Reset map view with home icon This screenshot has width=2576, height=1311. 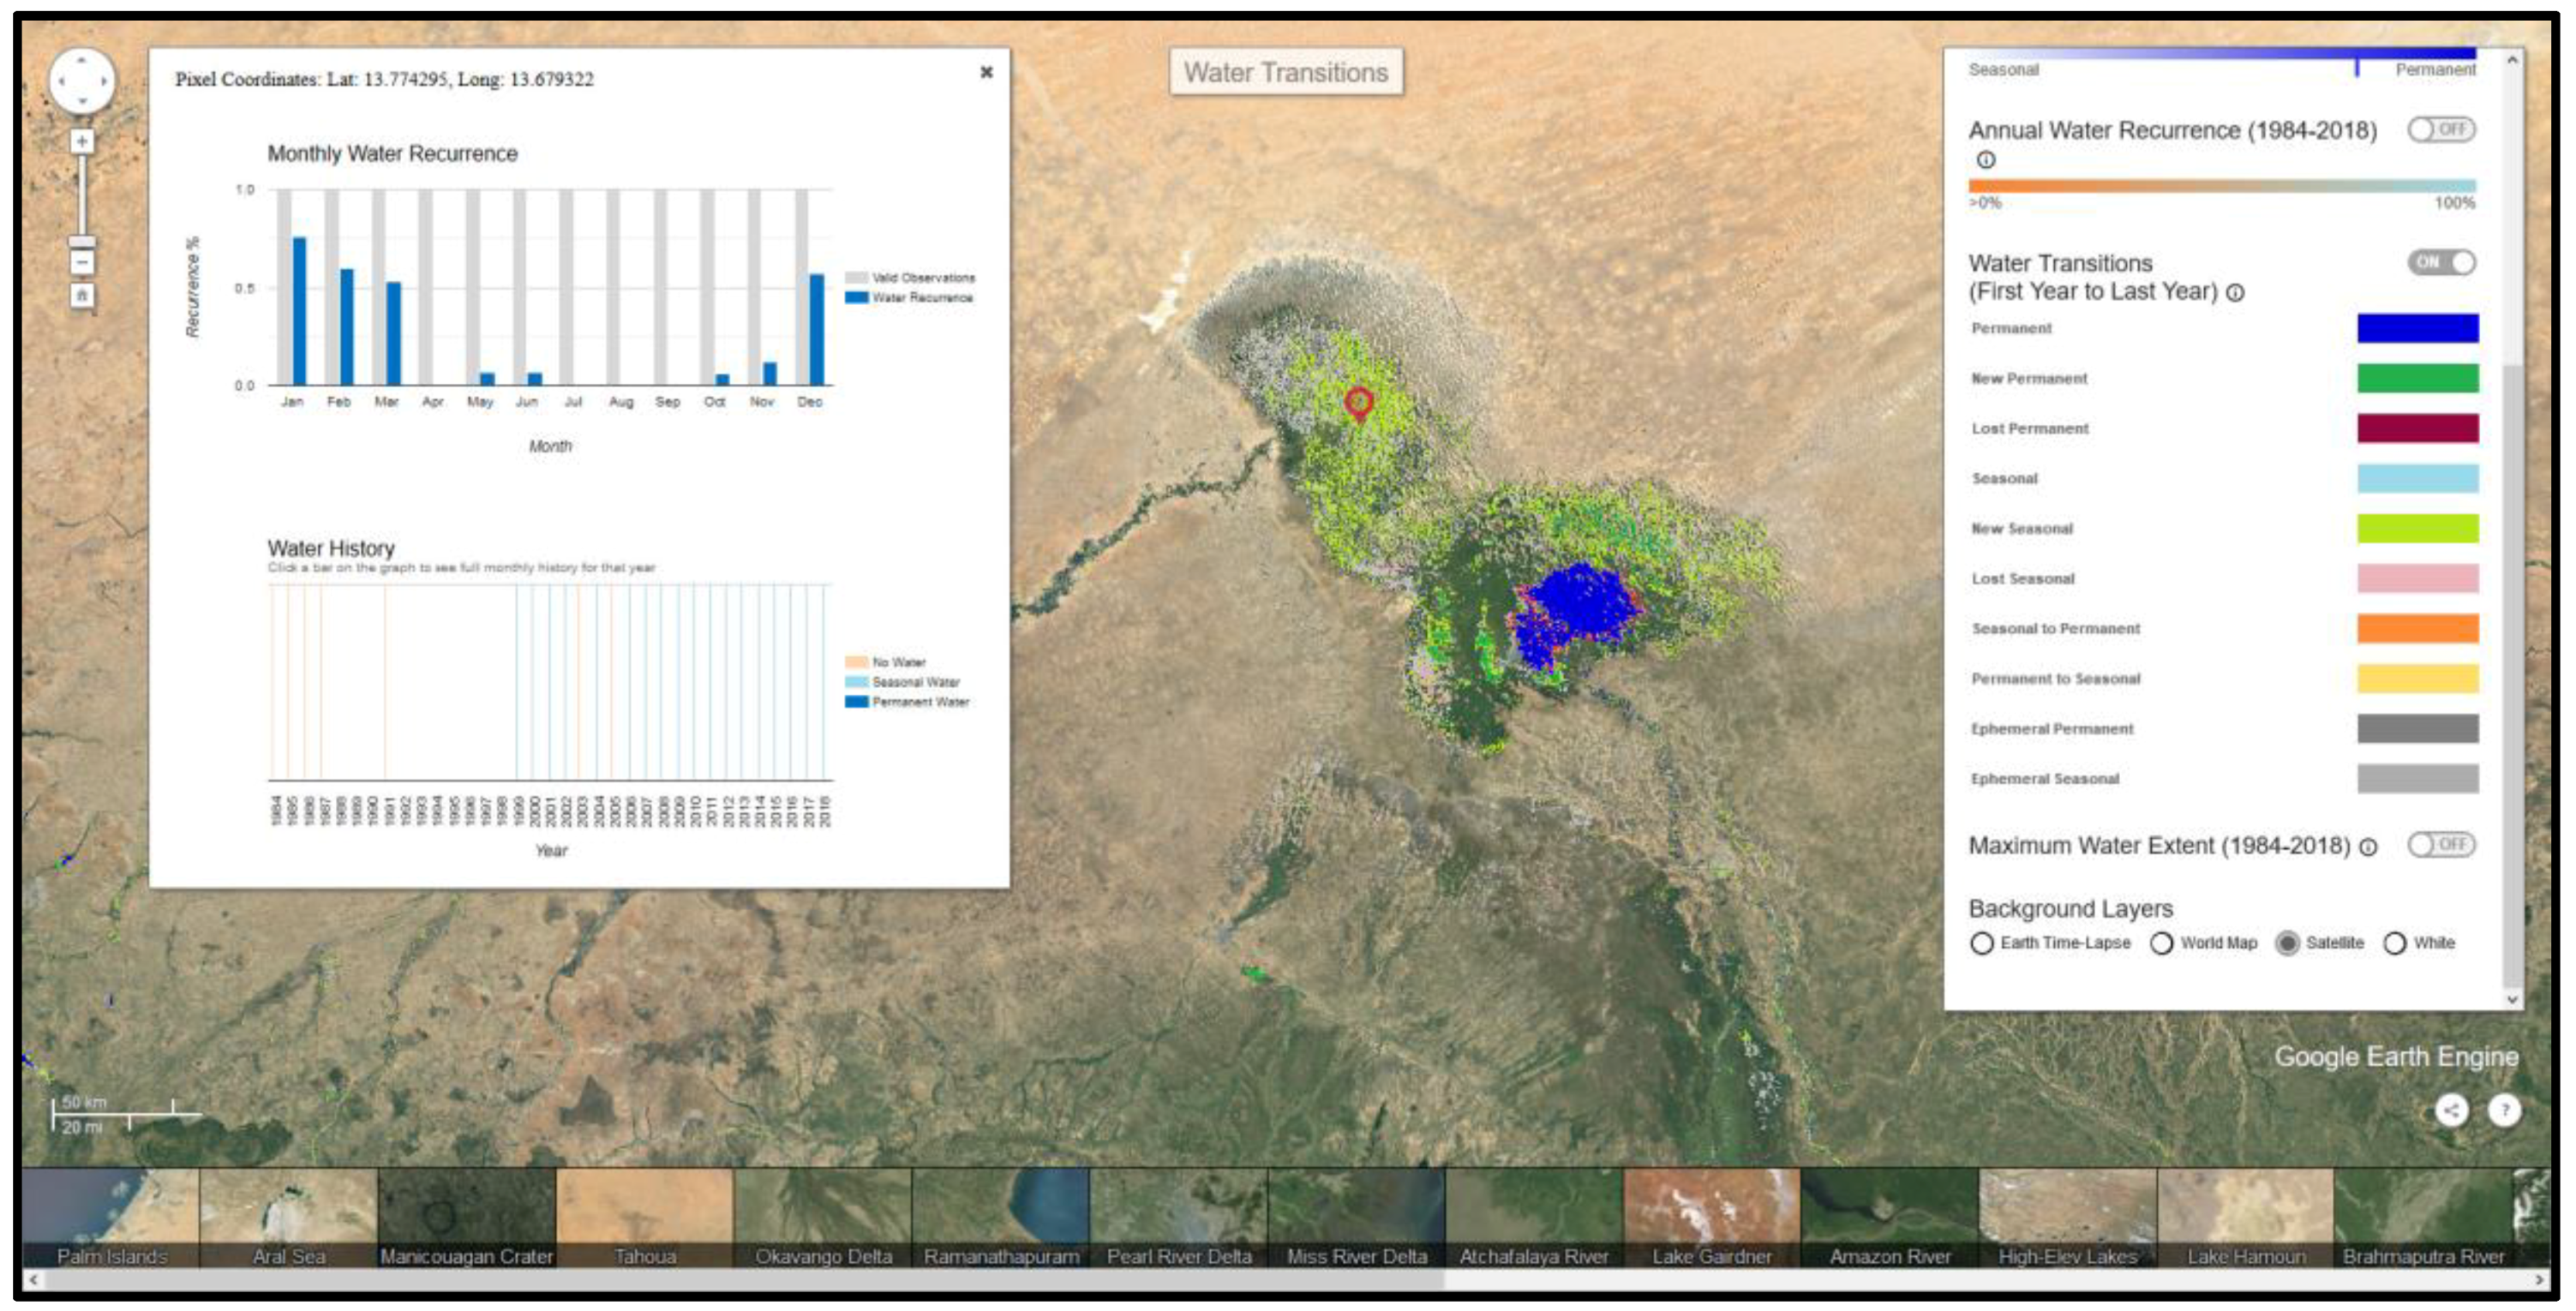(82, 296)
